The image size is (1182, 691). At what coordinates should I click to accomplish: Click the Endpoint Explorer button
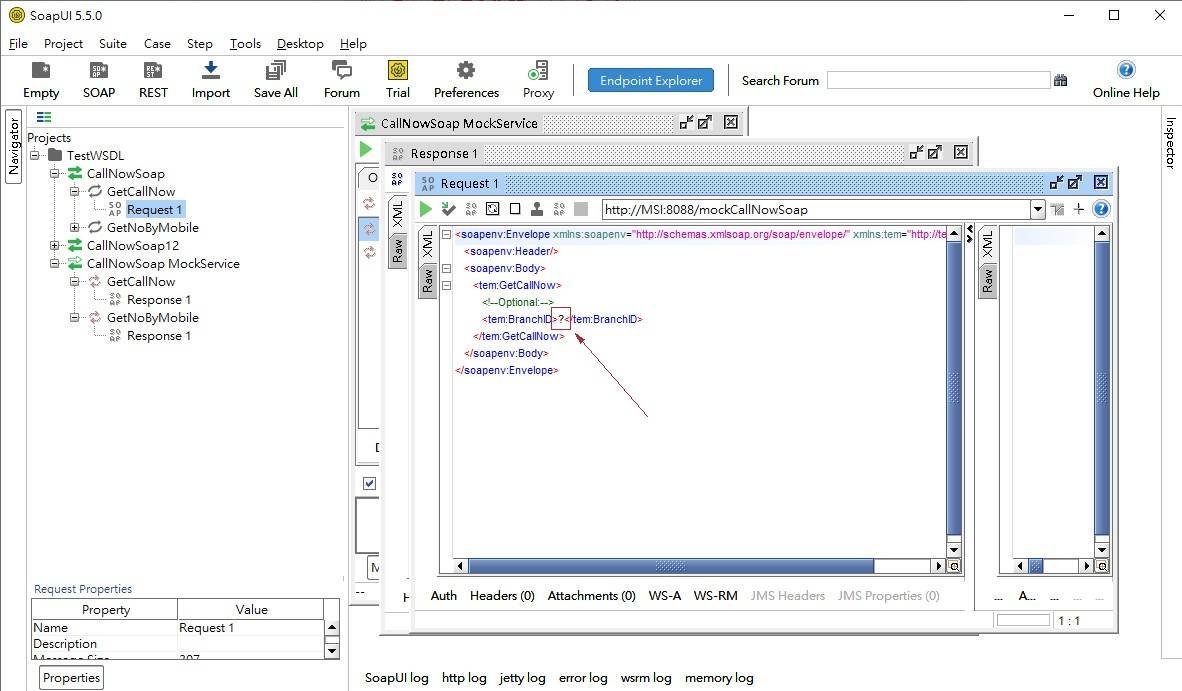coord(651,81)
